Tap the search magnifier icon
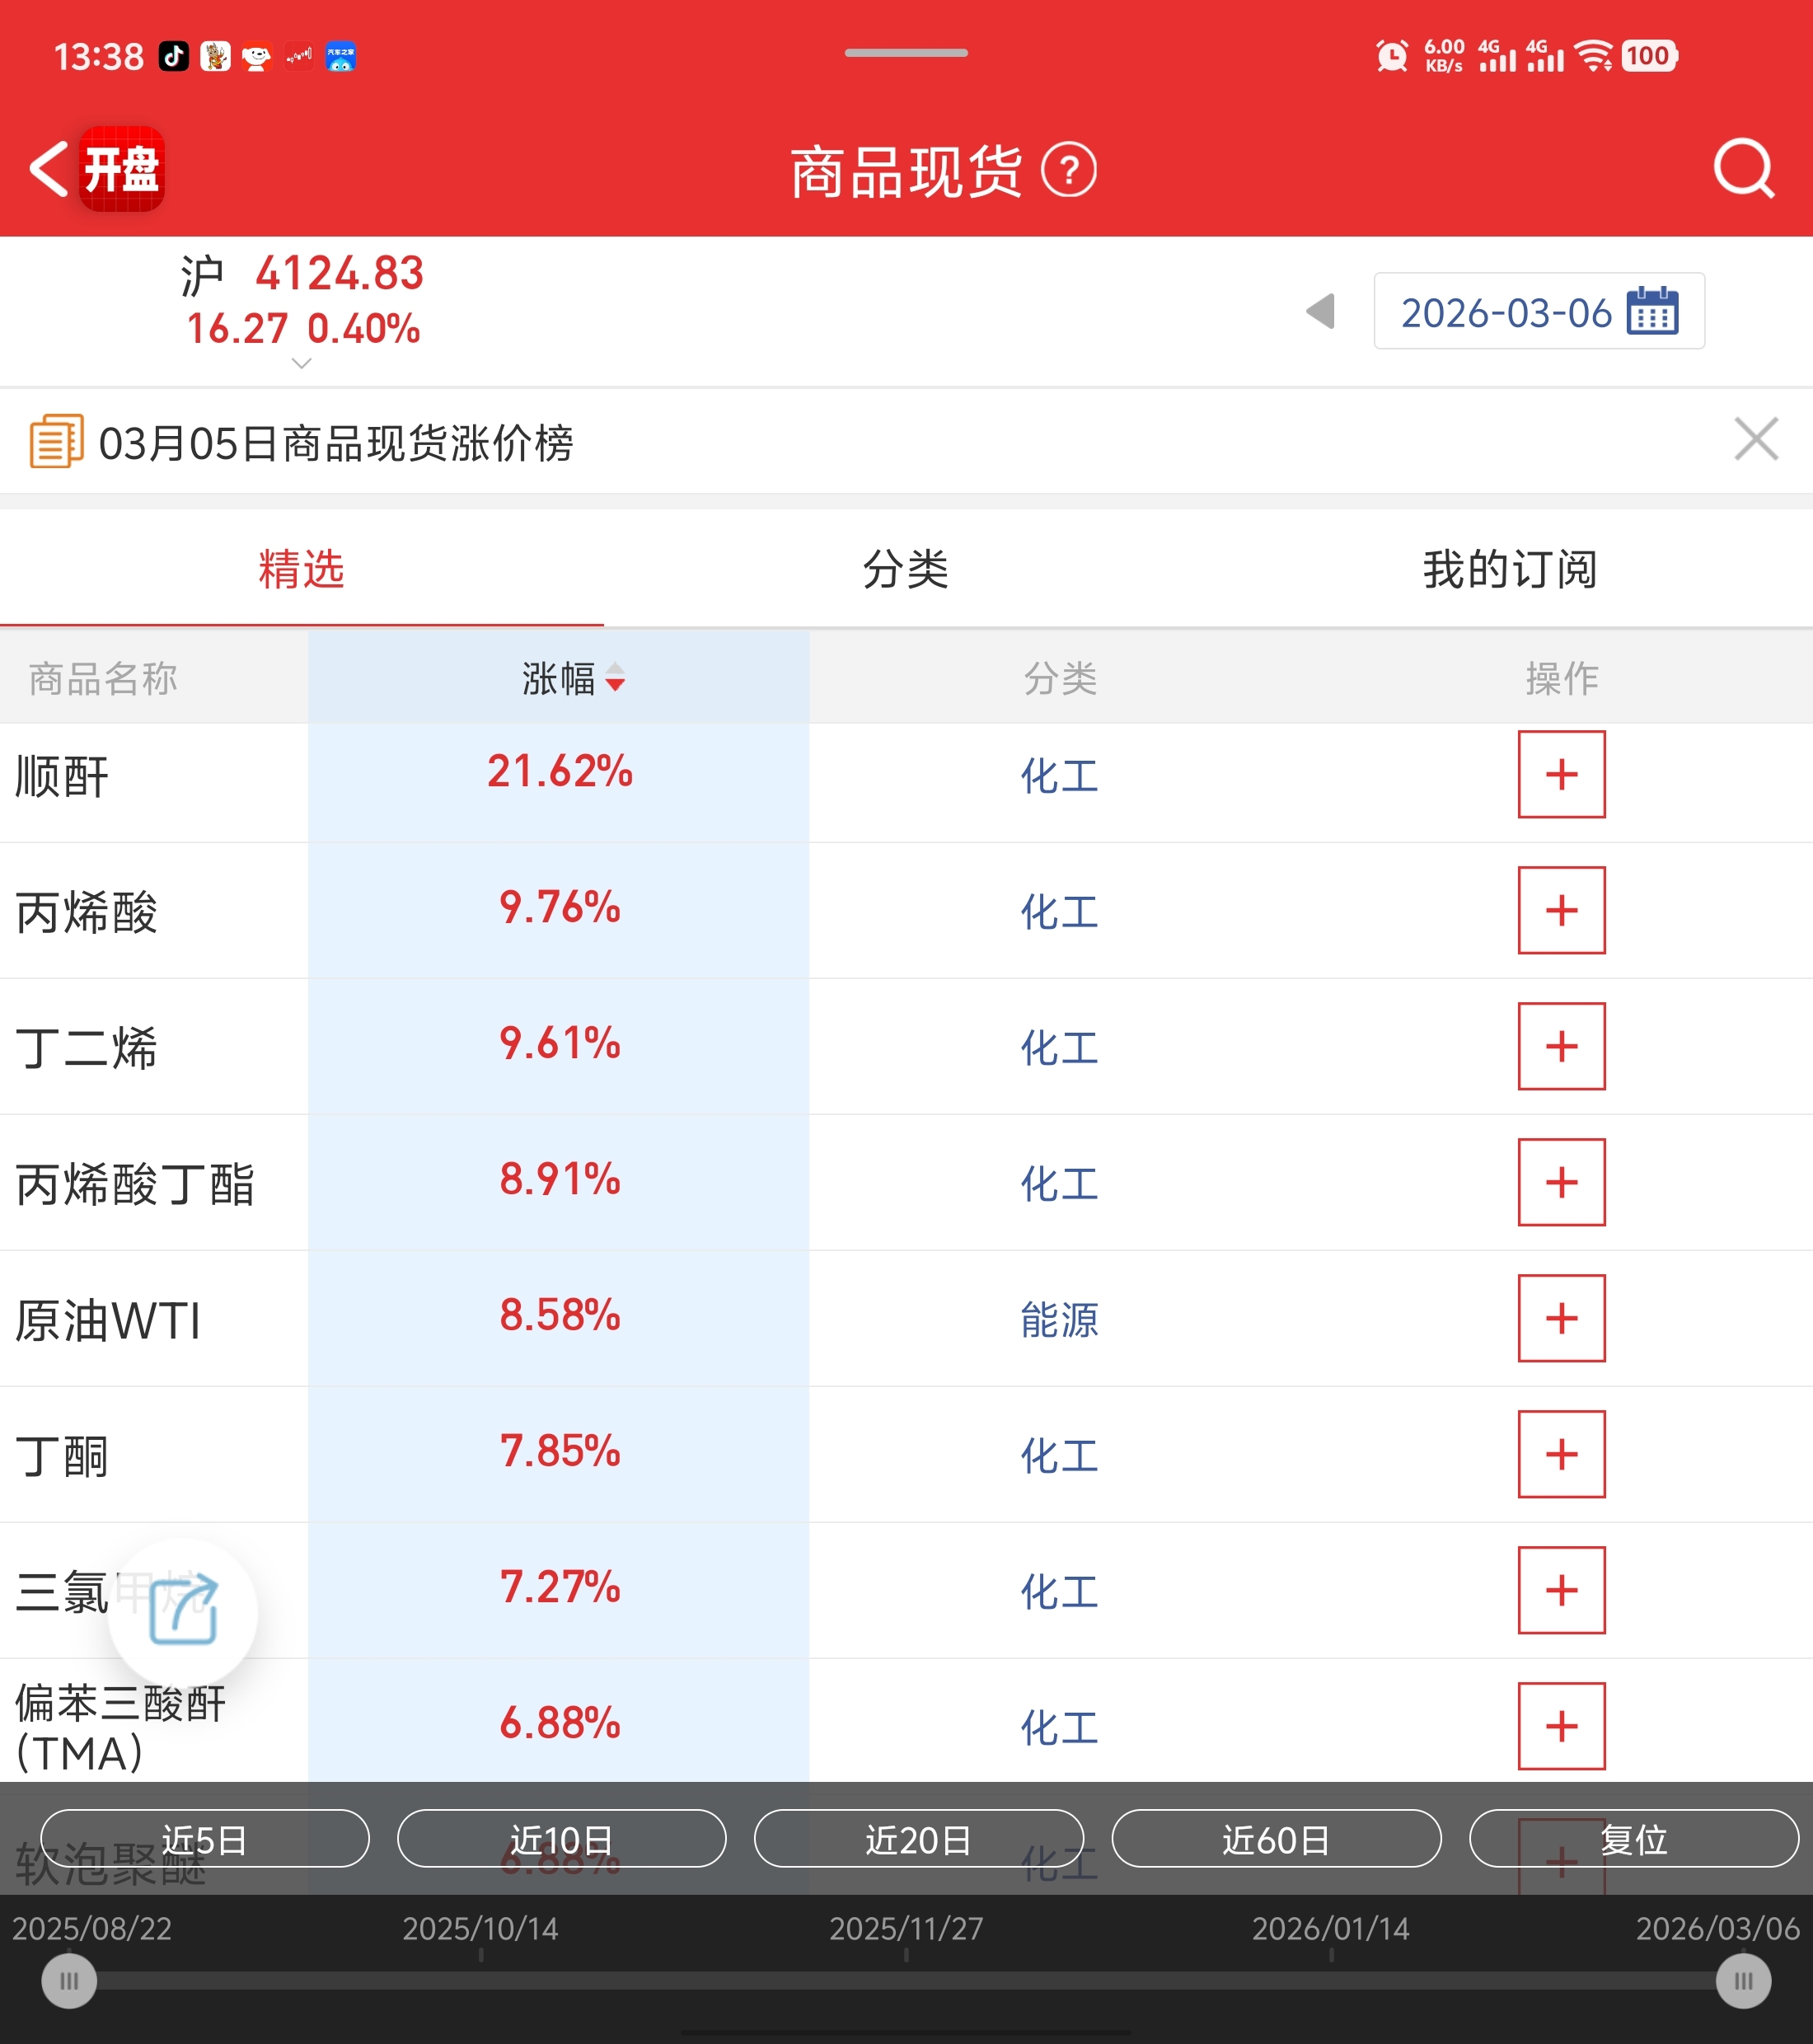The height and width of the screenshot is (2044, 1813). [1743, 170]
